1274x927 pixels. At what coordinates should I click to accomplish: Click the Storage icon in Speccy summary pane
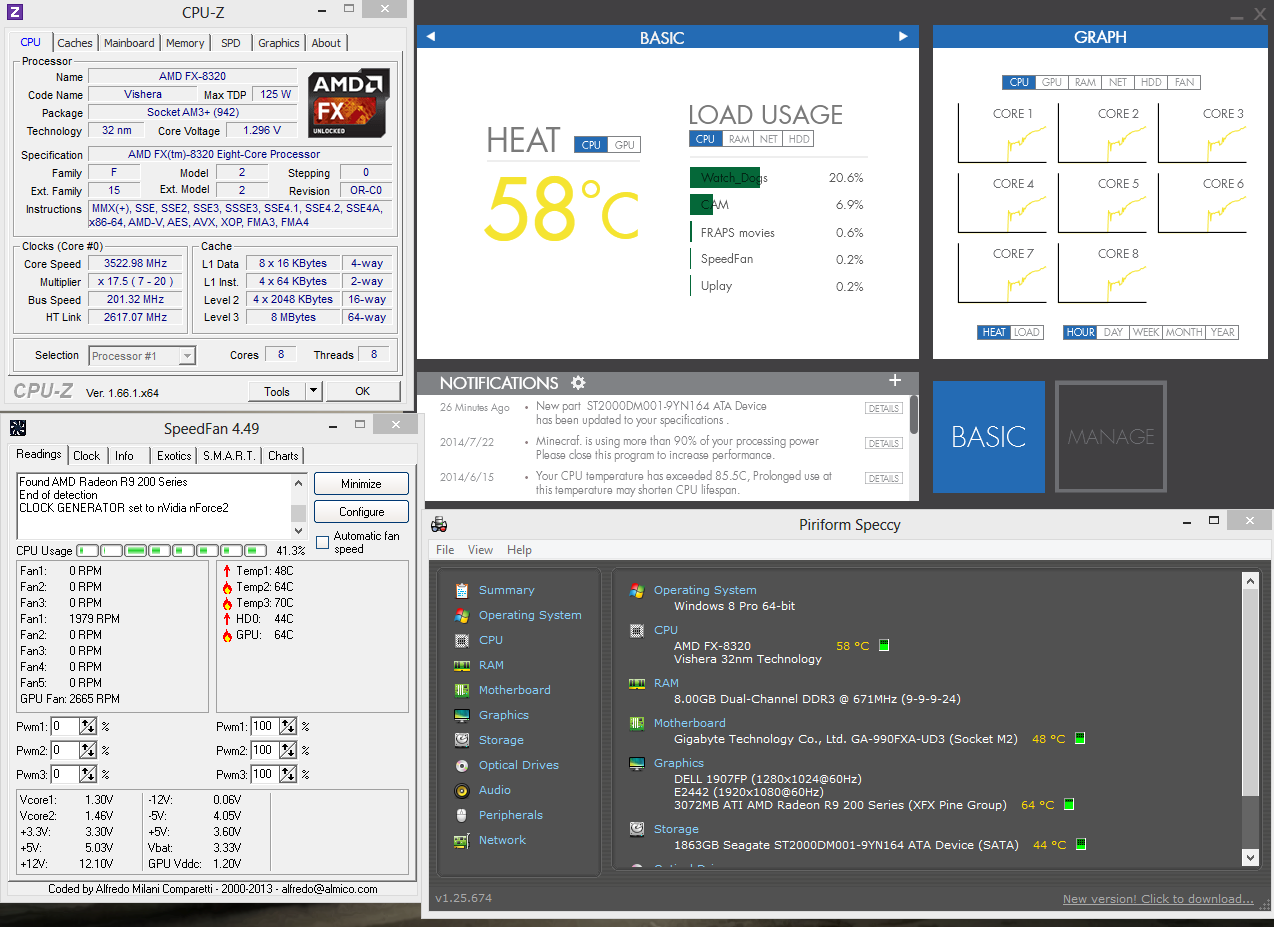(x=637, y=829)
